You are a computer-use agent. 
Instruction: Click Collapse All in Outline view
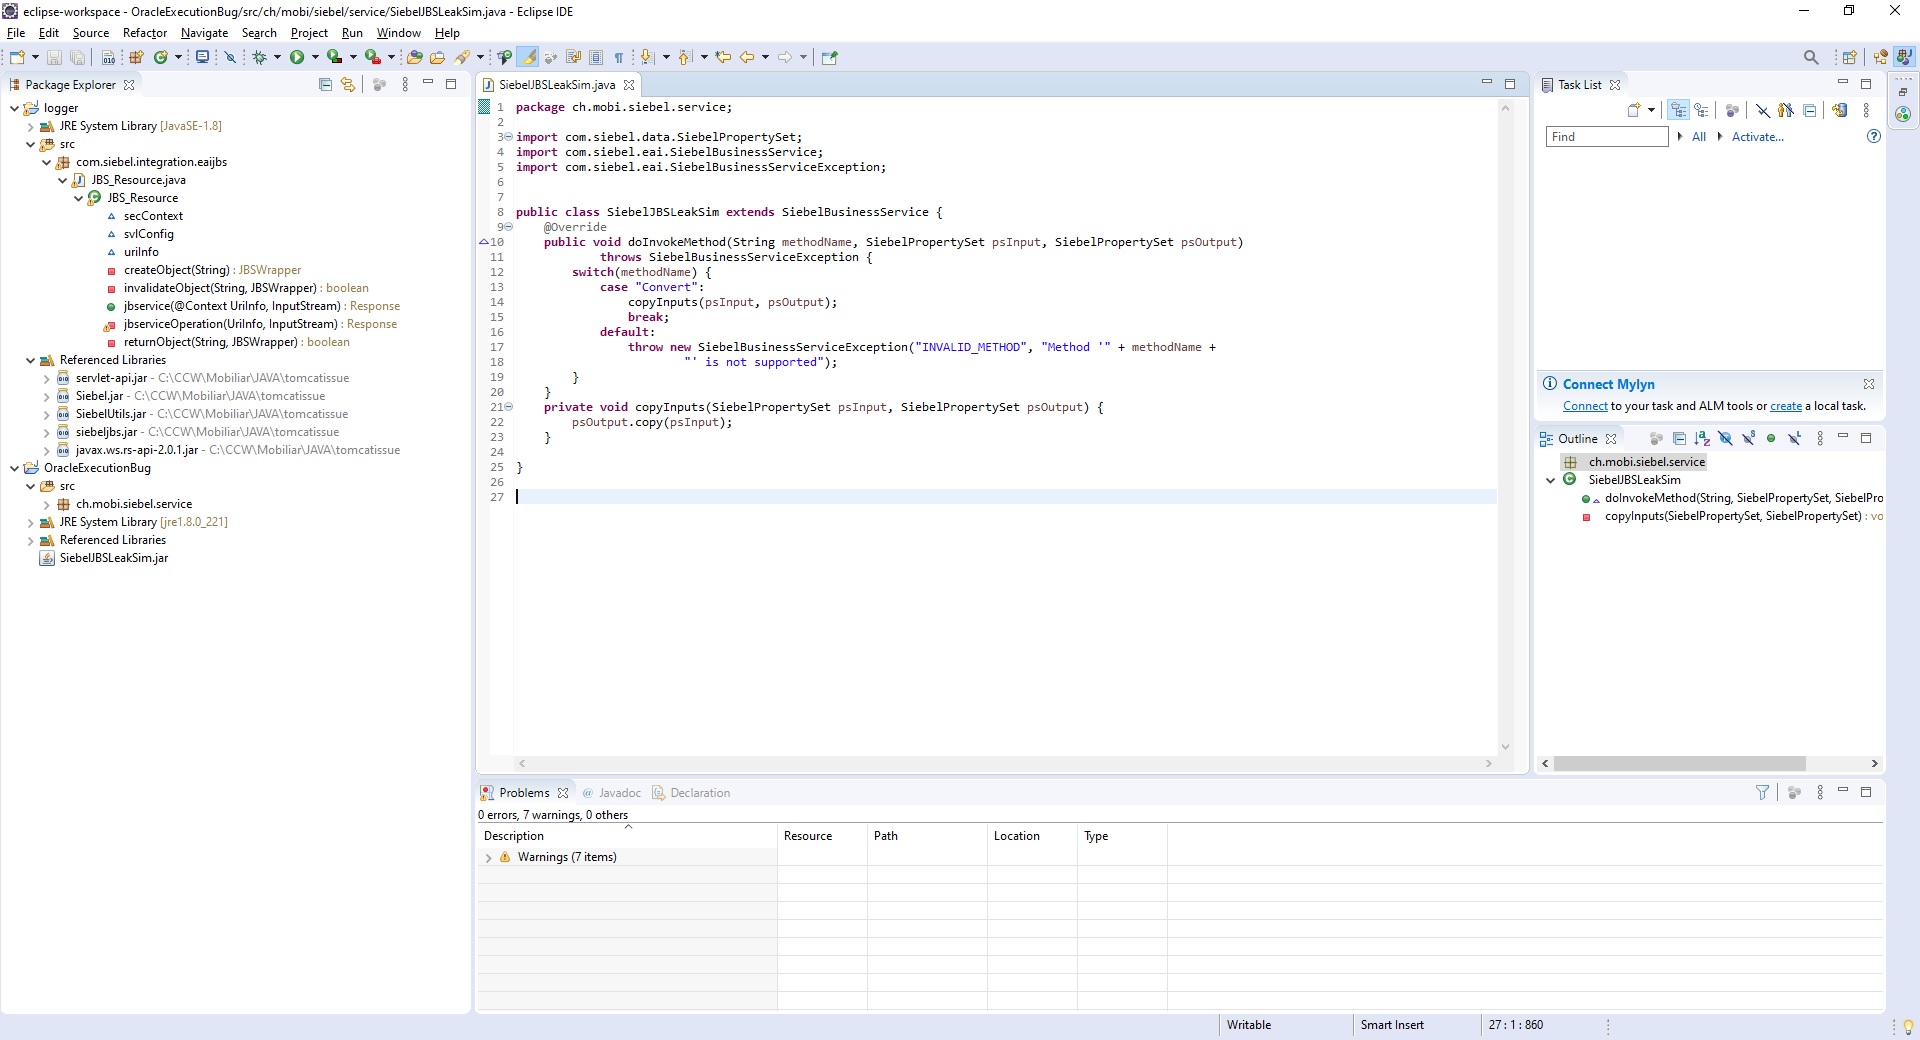[1679, 438]
